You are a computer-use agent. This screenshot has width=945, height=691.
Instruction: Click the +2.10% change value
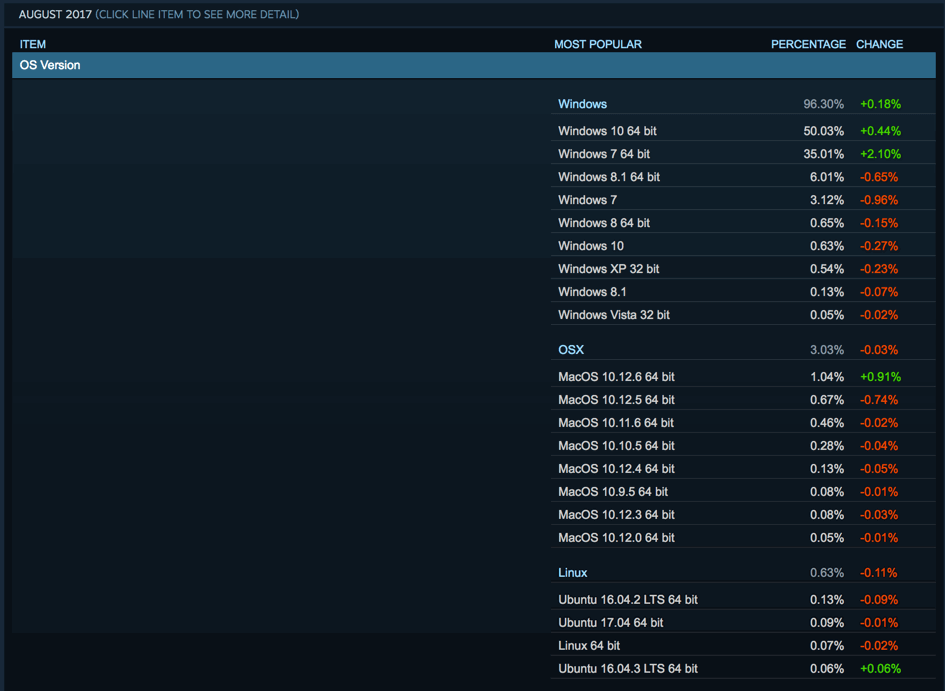coord(880,154)
